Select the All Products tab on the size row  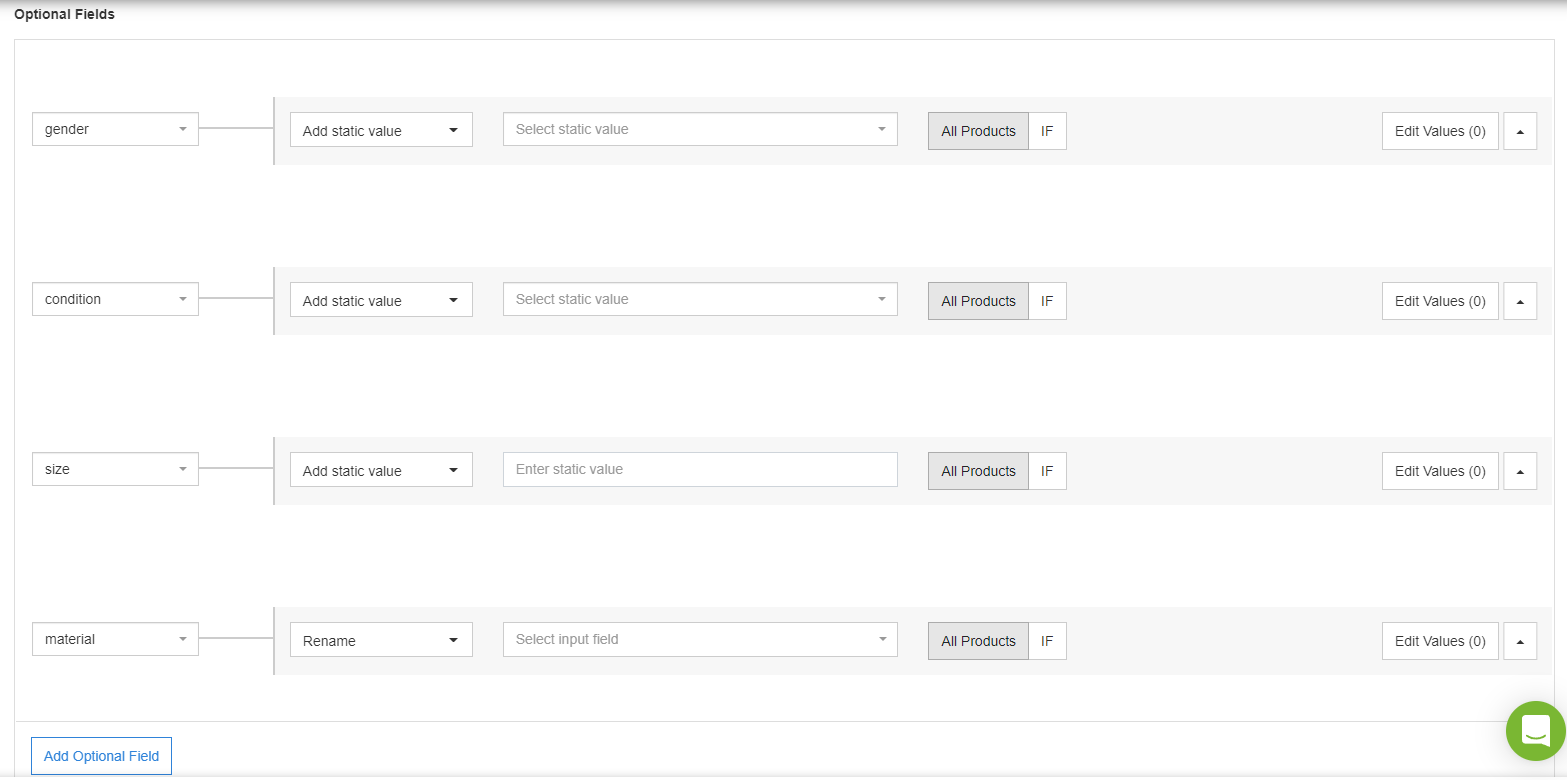coord(977,470)
